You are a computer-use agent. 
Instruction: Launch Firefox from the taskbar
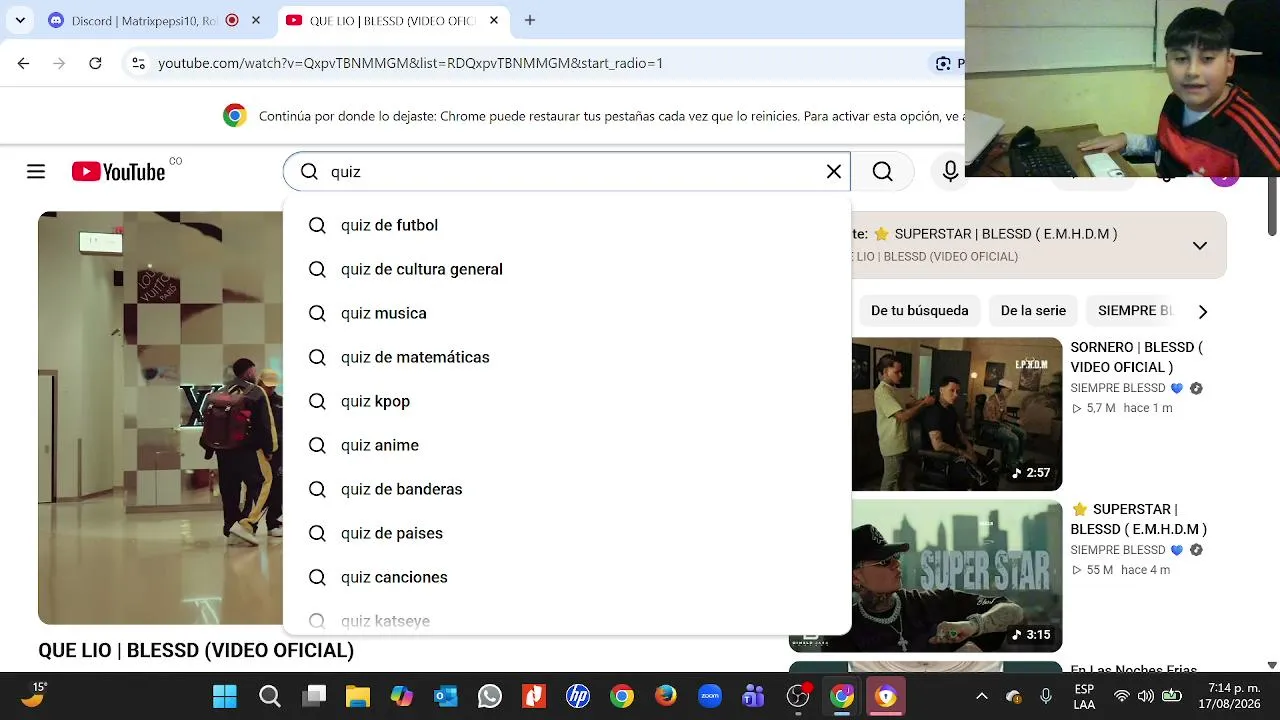(x=666, y=696)
